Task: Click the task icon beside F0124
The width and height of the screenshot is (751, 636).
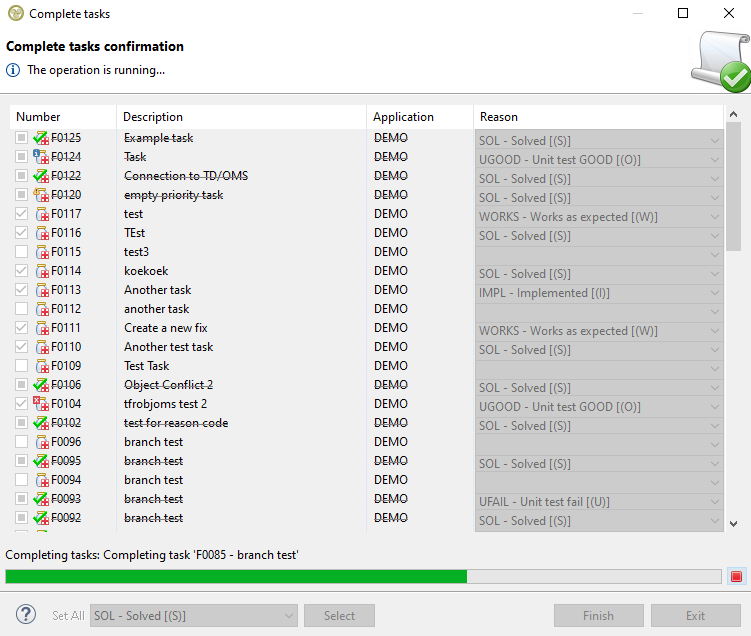Action: (41, 157)
